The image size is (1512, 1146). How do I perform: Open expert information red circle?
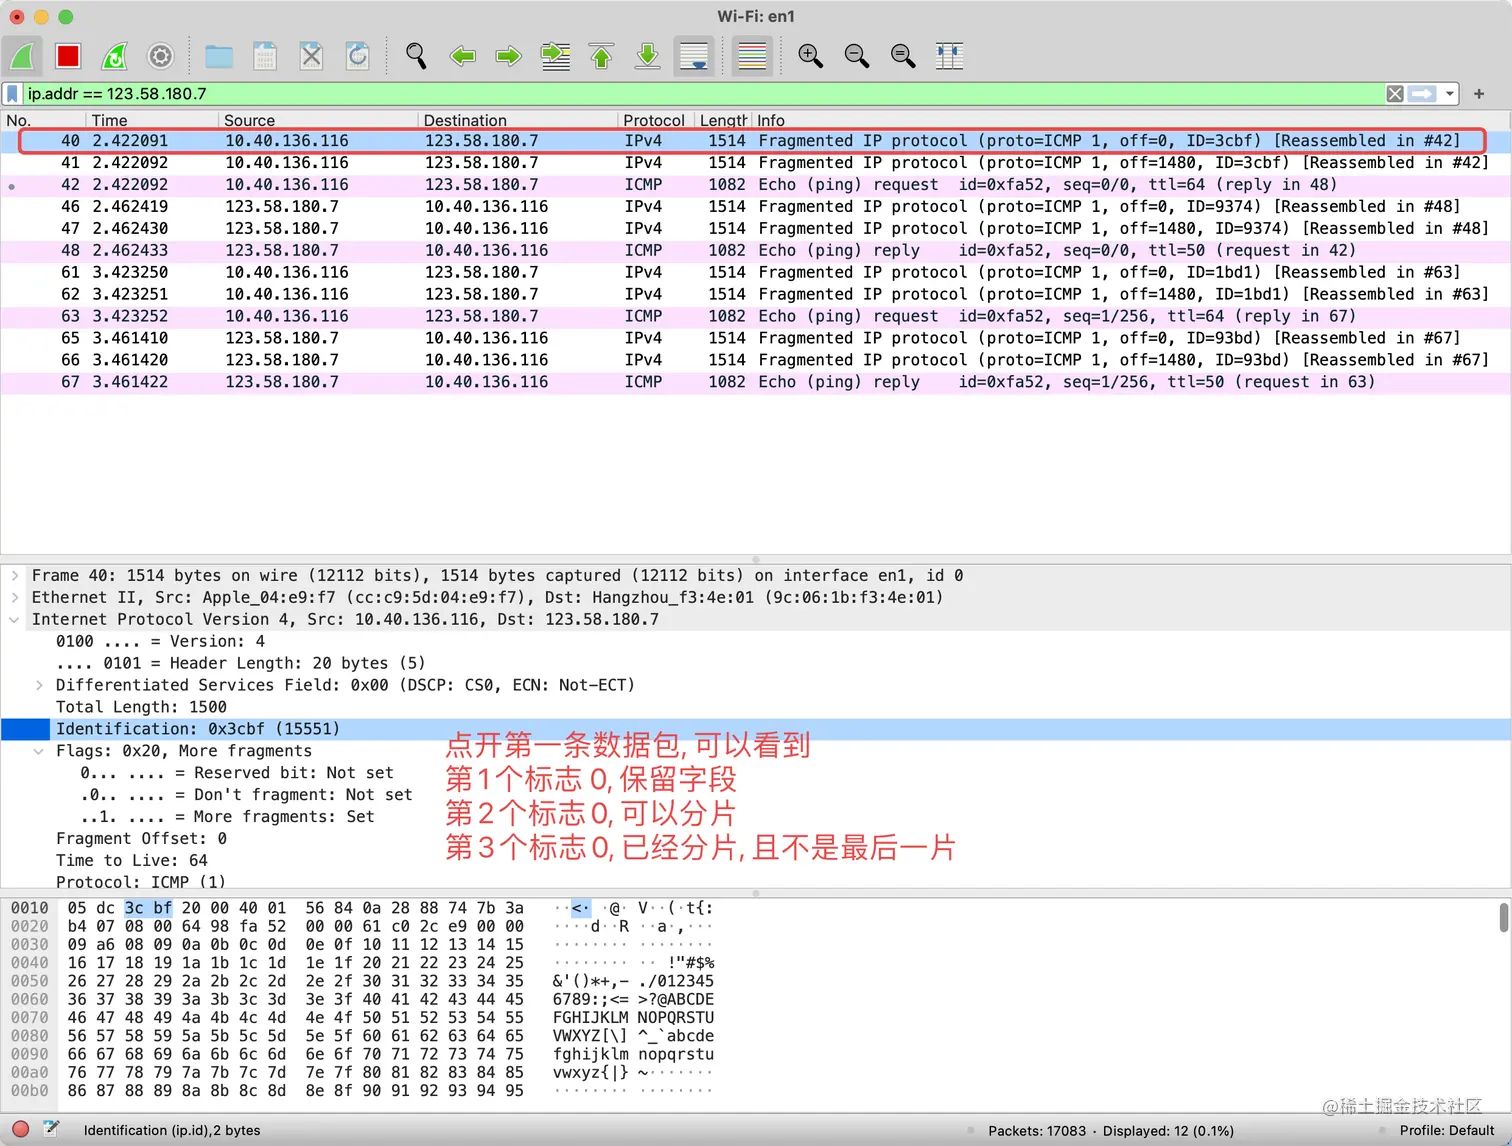click(x=20, y=1130)
